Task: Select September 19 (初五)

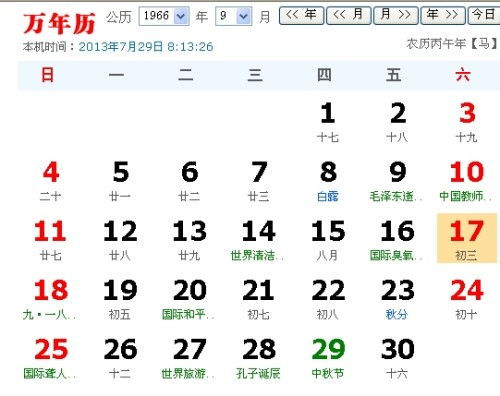Action: click(x=120, y=299)
